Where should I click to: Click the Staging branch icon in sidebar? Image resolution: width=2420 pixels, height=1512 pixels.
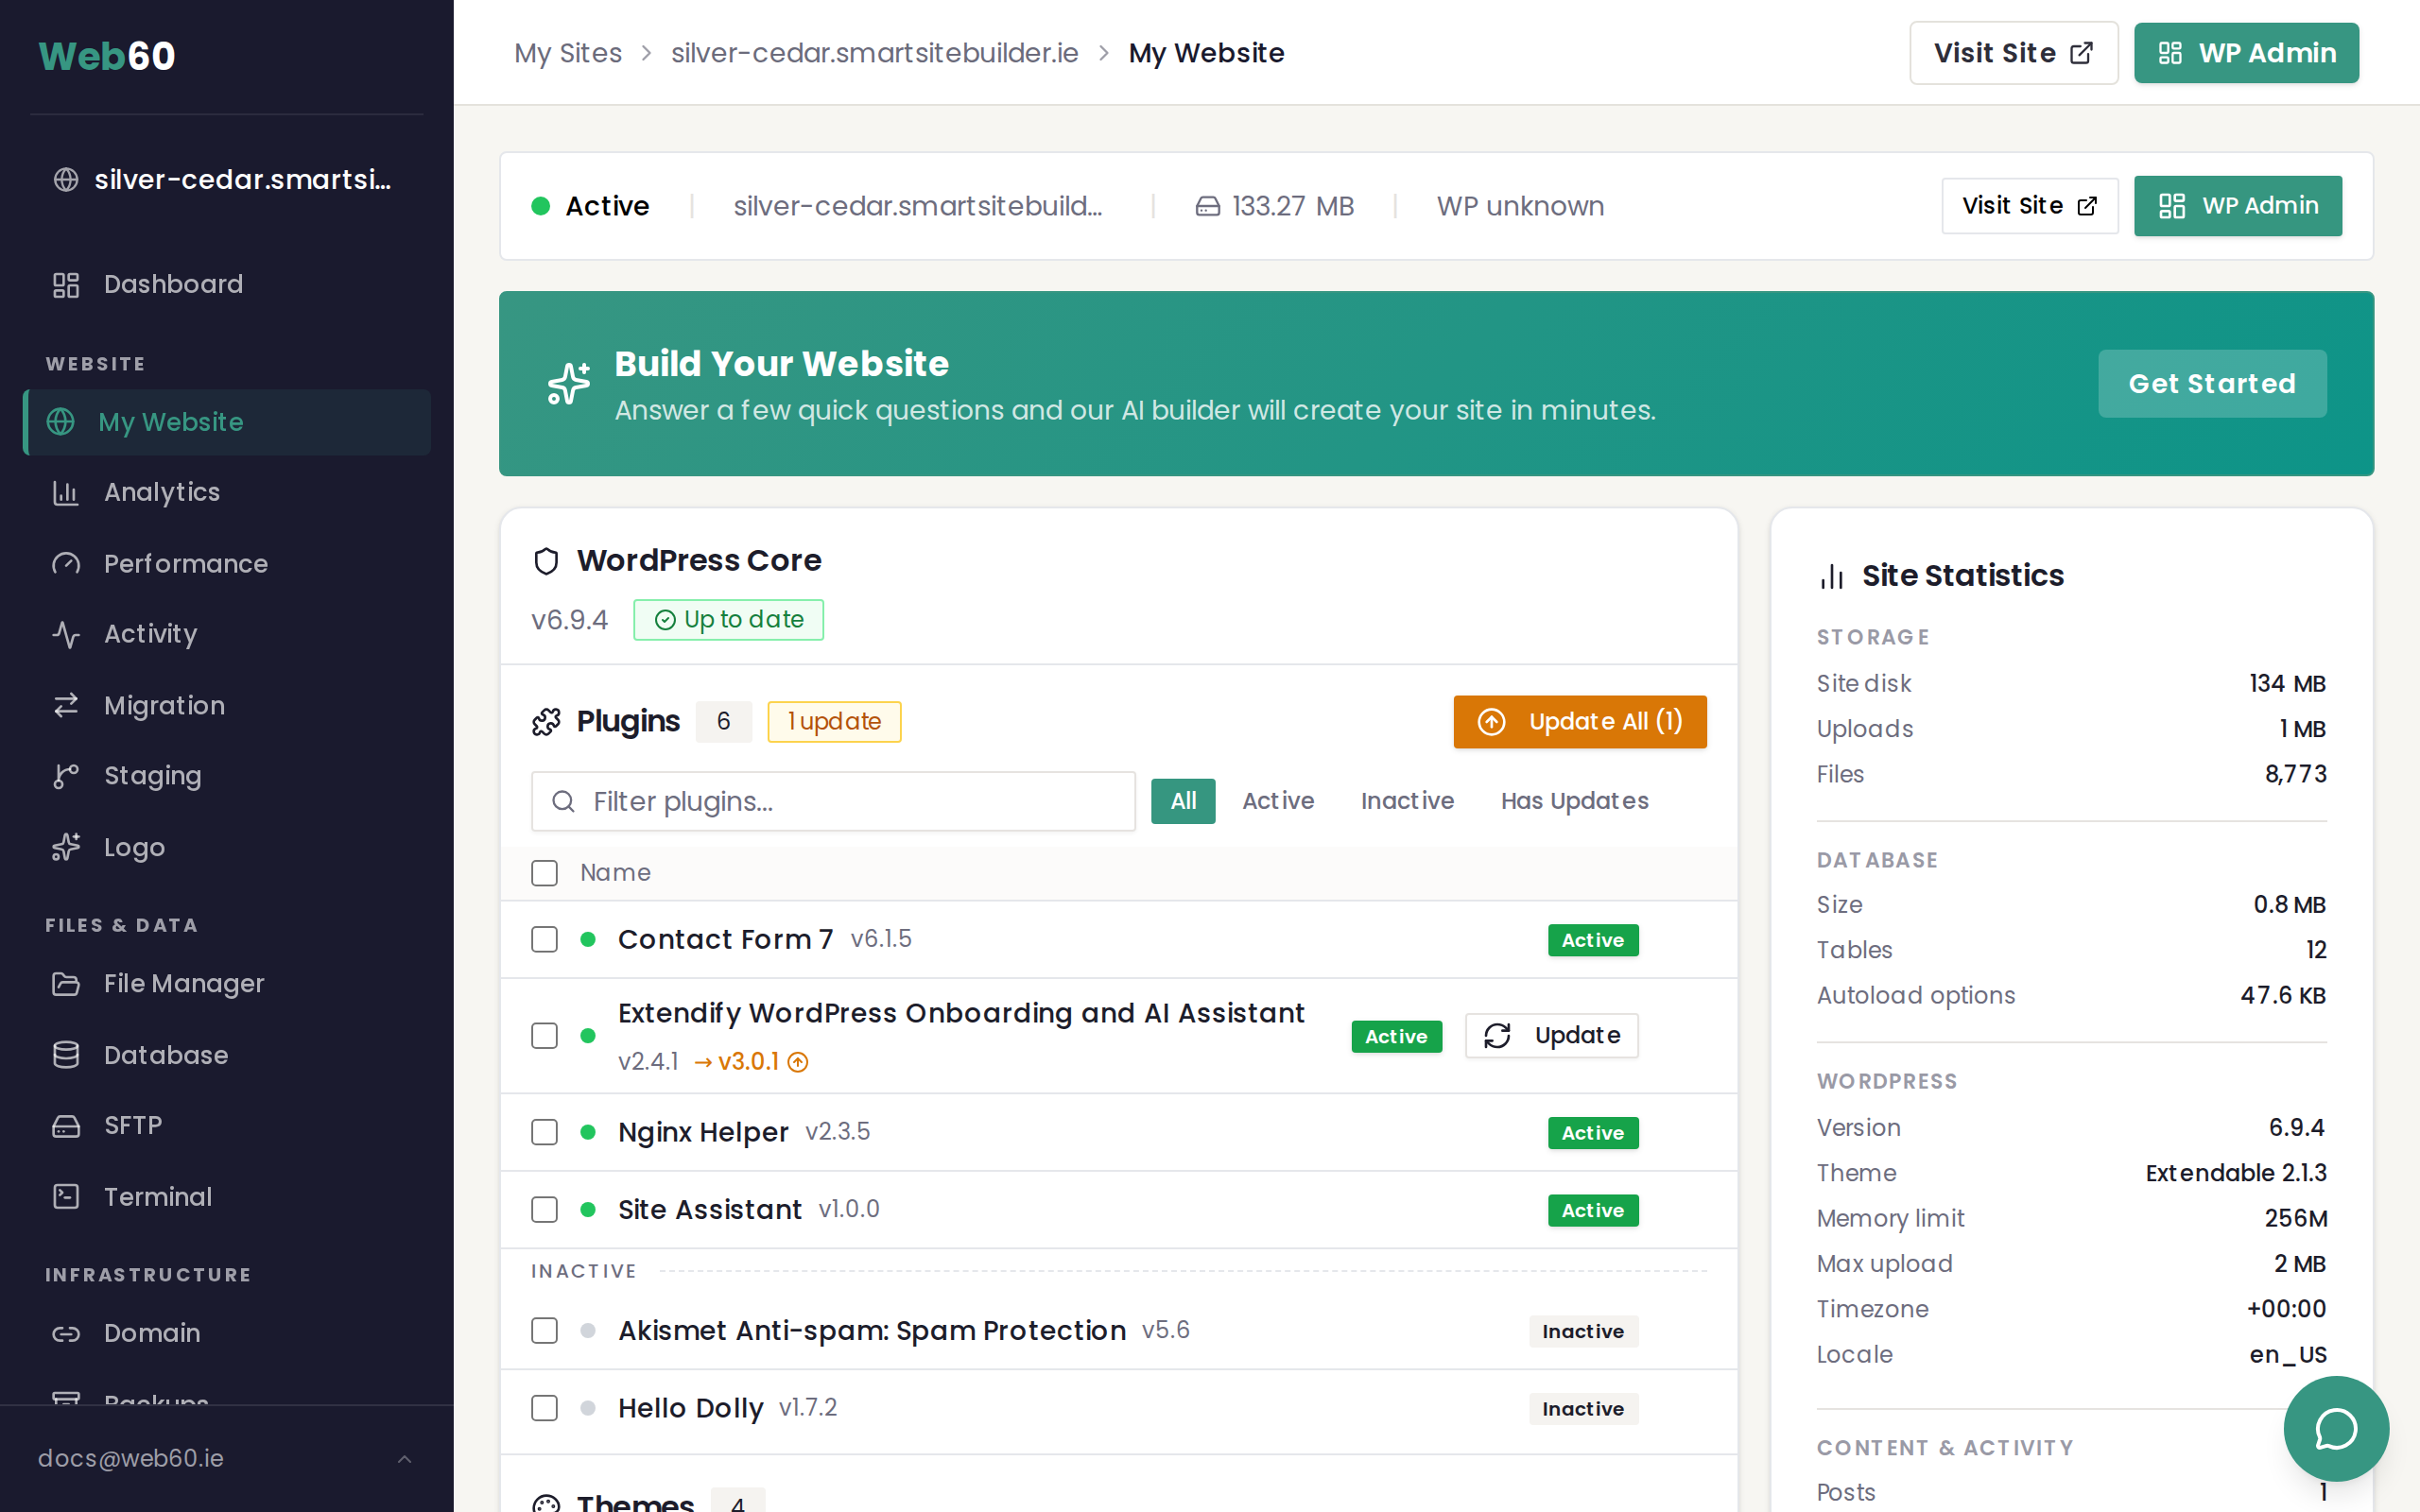66,776
